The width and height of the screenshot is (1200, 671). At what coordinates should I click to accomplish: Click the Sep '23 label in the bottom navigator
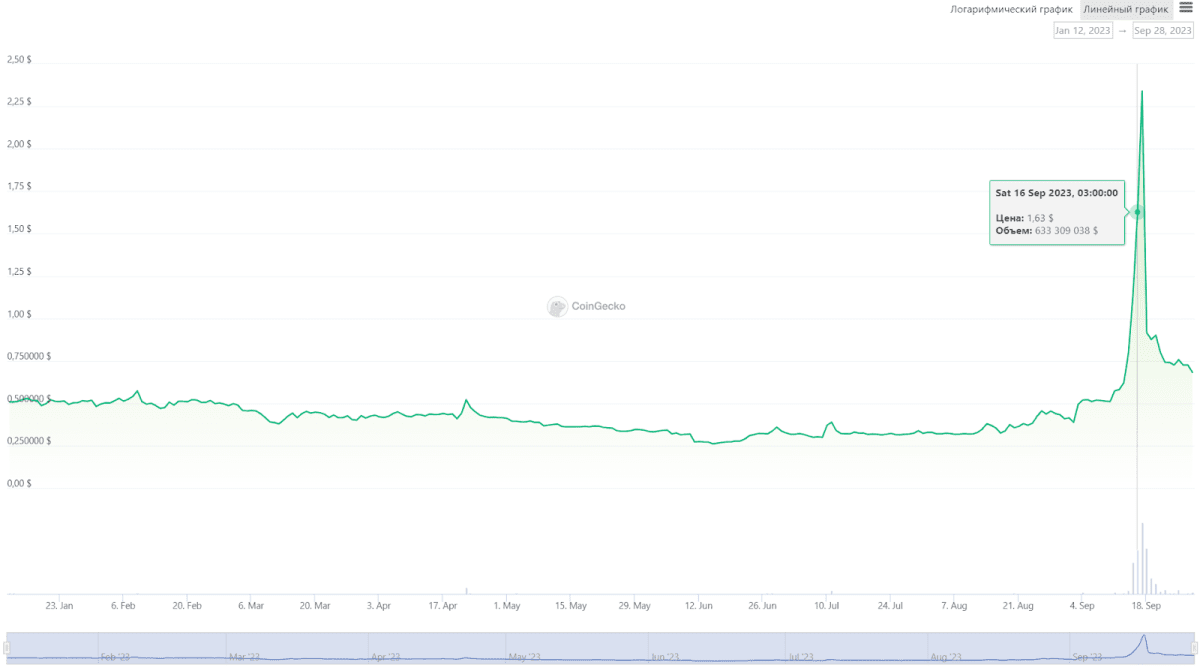pos(1088,655)
